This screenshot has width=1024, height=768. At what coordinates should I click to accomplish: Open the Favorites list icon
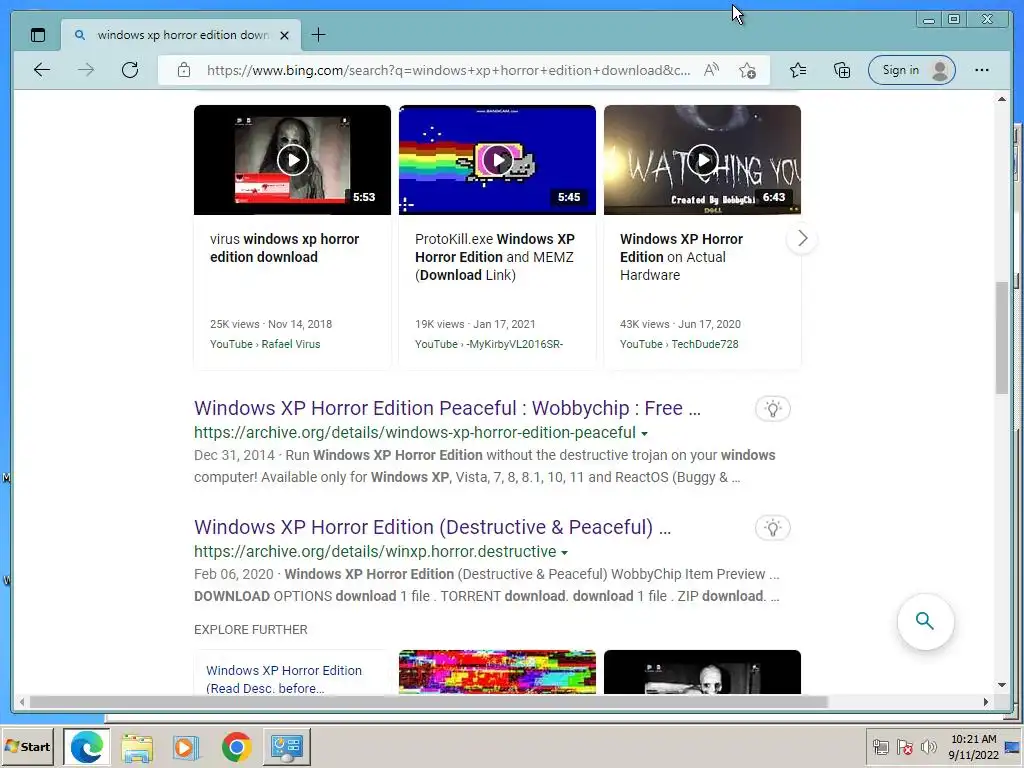point(797,70)
